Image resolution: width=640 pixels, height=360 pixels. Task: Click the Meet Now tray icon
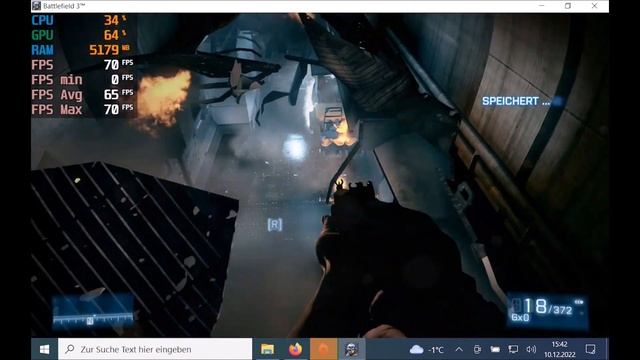(x=477, y=349)
